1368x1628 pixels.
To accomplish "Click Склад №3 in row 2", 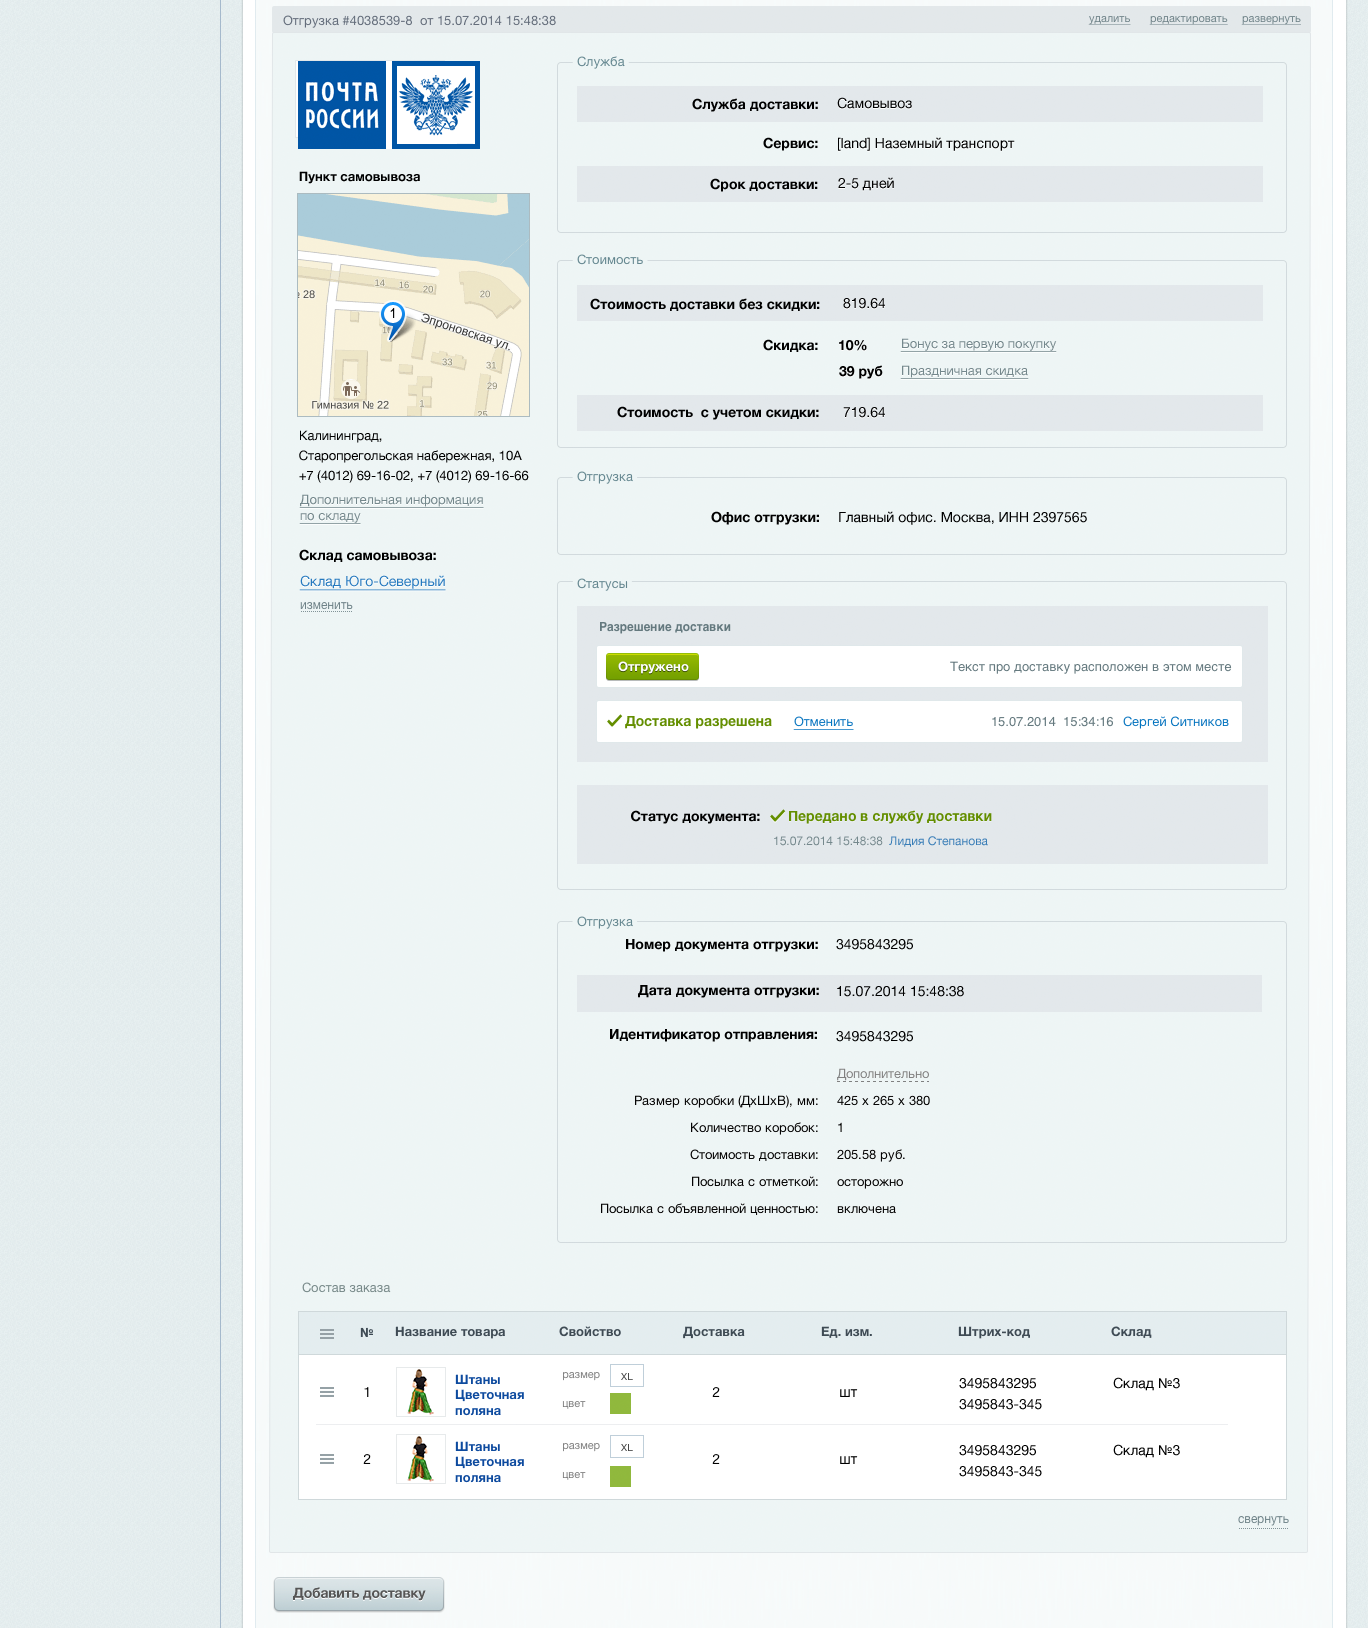I will [1146, 1451].
